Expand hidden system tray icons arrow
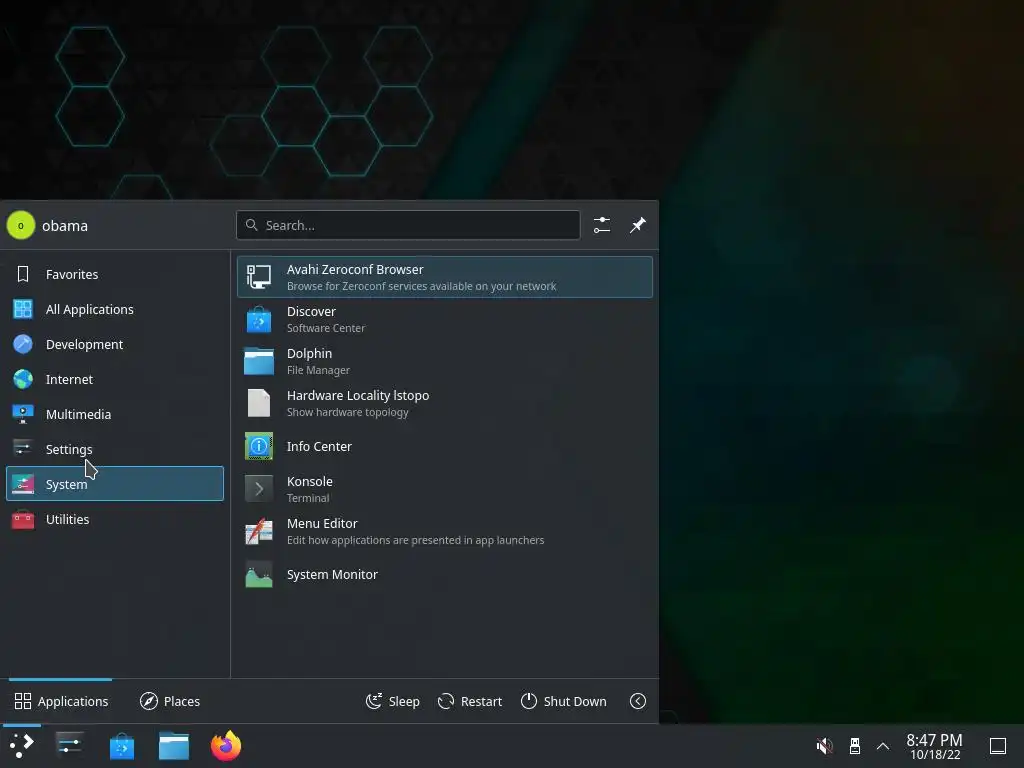Viewport: 1024px width, 768px height. 883,746
